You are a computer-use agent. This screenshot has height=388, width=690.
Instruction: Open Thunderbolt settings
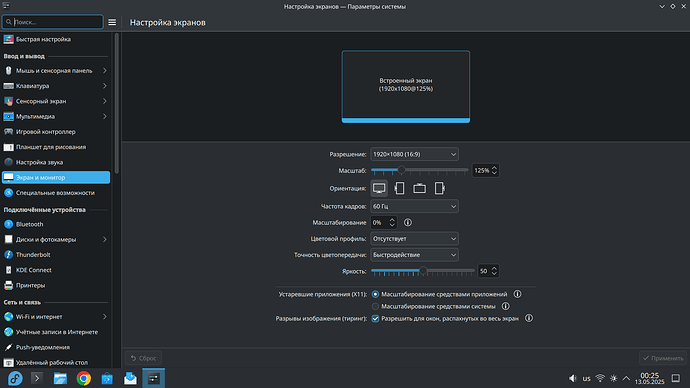56,255
